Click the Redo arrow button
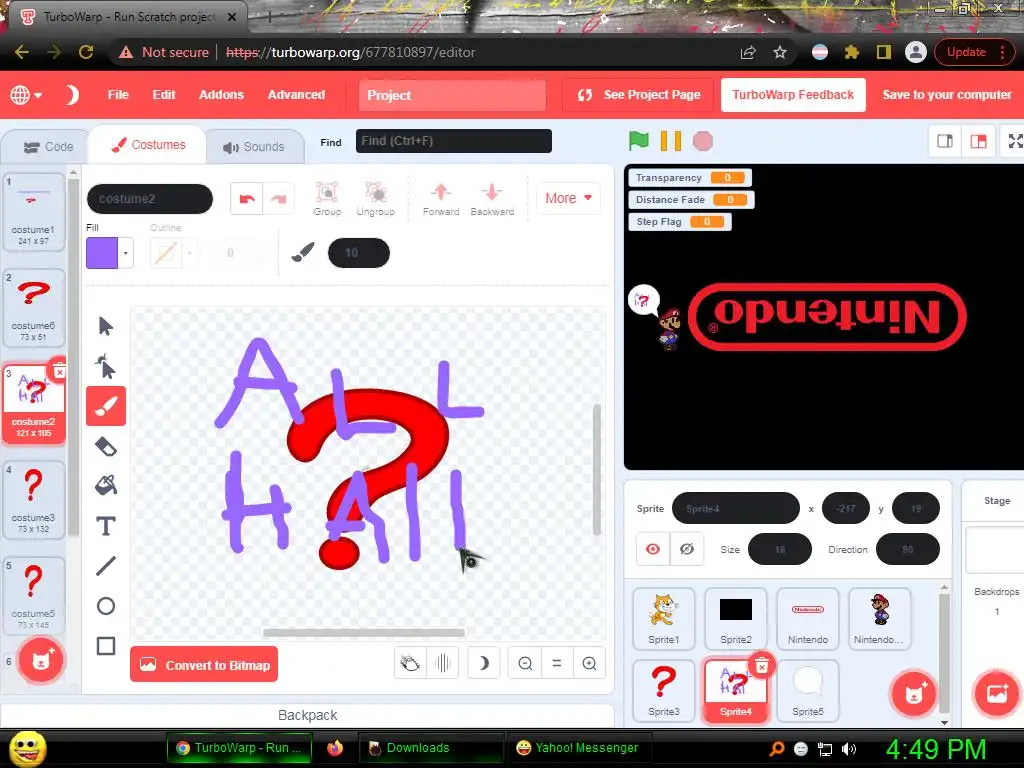This screenshot has width=1024, height=768. click(x=278, y=199)
